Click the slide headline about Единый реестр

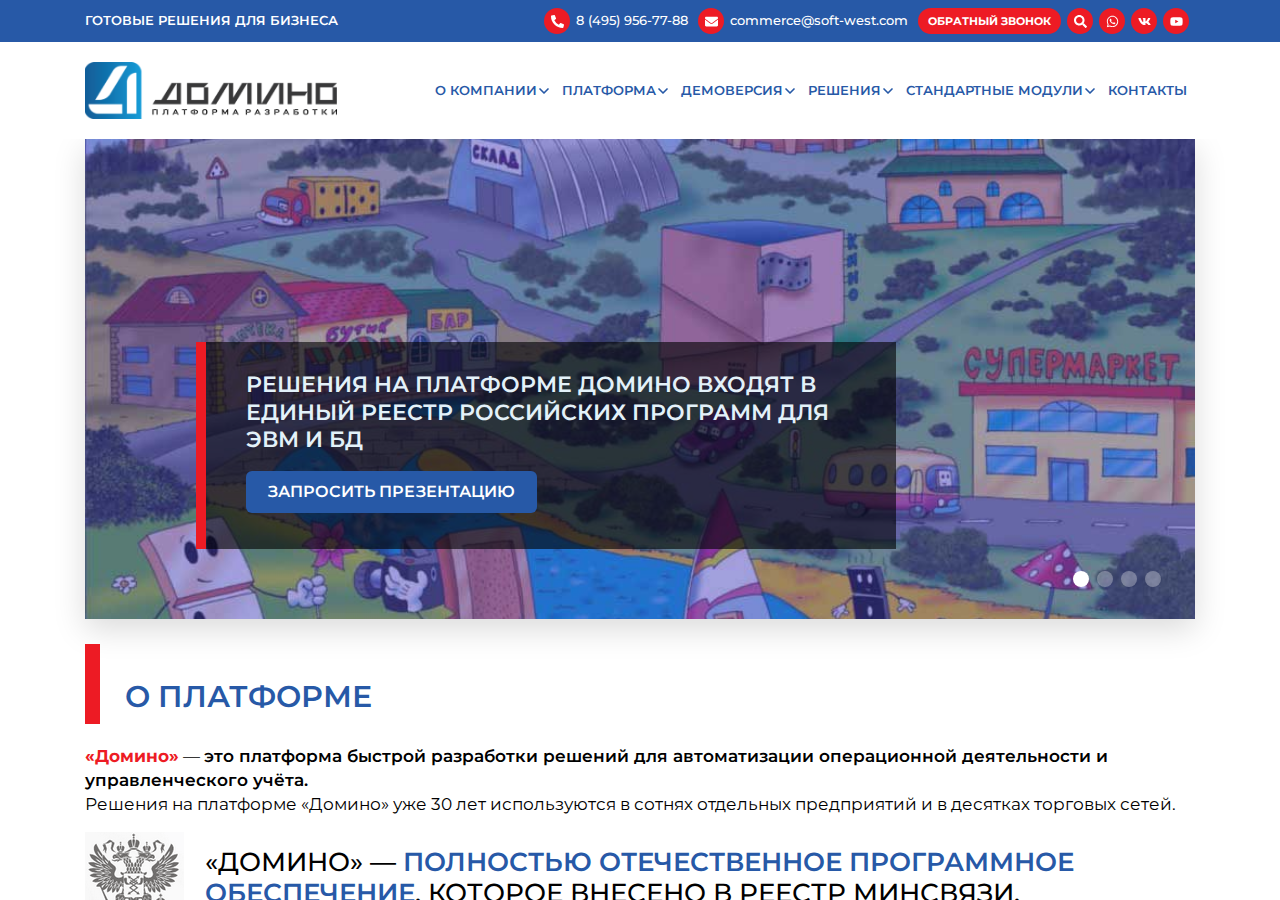click(x=537, y=412)
